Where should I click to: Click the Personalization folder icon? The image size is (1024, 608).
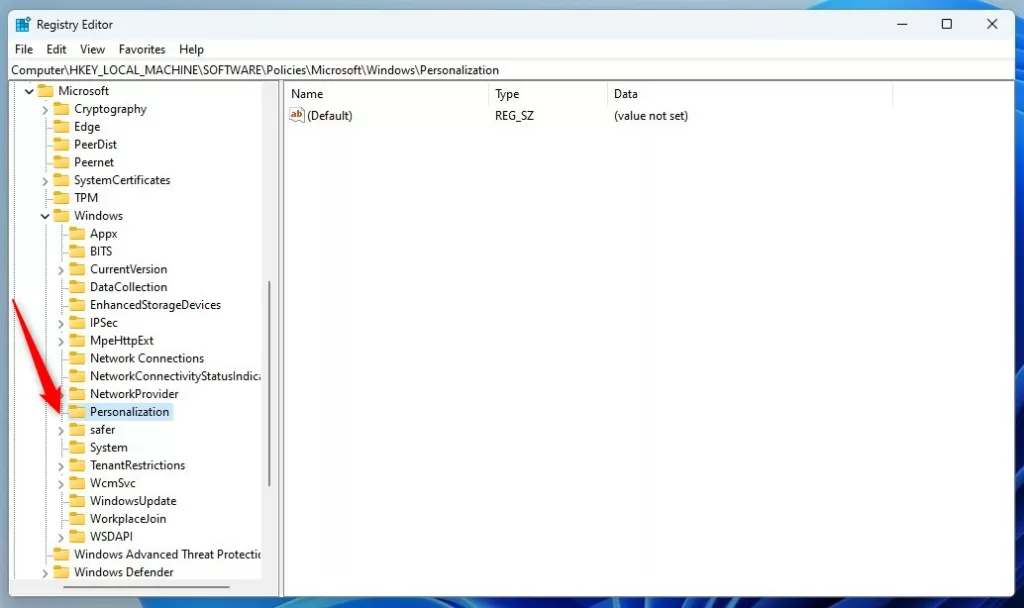(77, 411)
